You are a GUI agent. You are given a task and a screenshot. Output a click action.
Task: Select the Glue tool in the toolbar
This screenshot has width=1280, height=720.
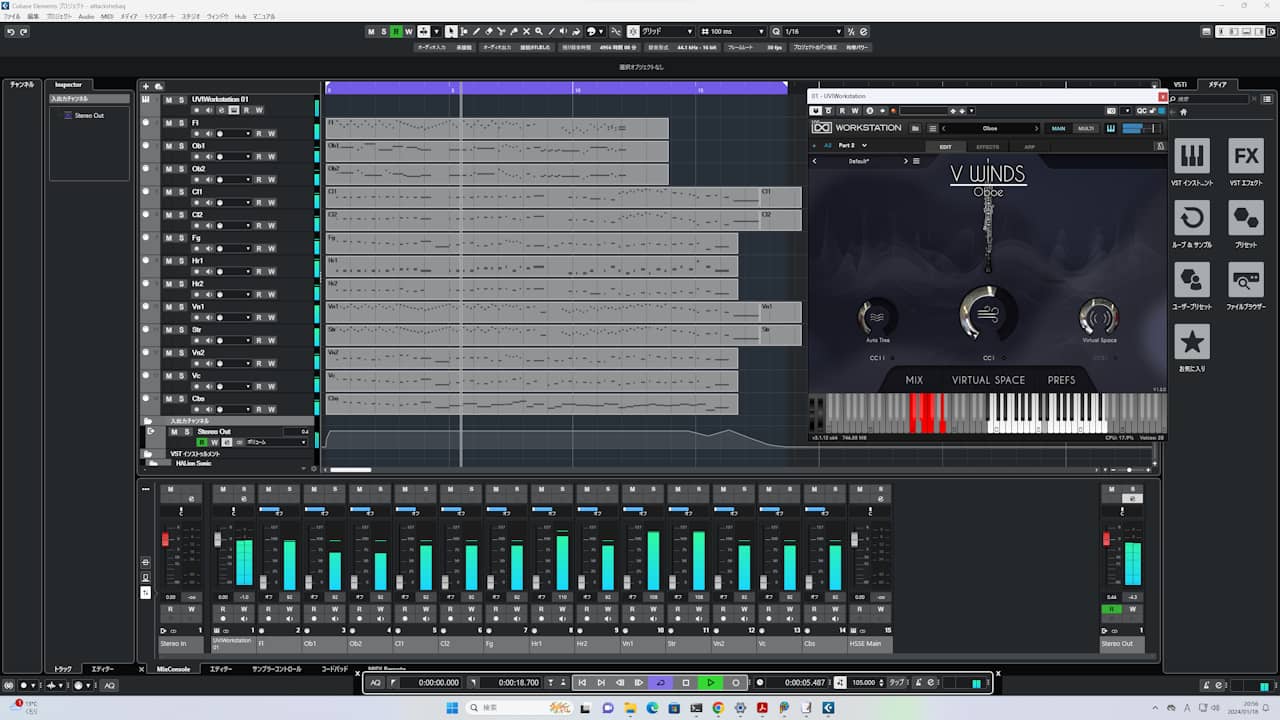coord(514,31)
